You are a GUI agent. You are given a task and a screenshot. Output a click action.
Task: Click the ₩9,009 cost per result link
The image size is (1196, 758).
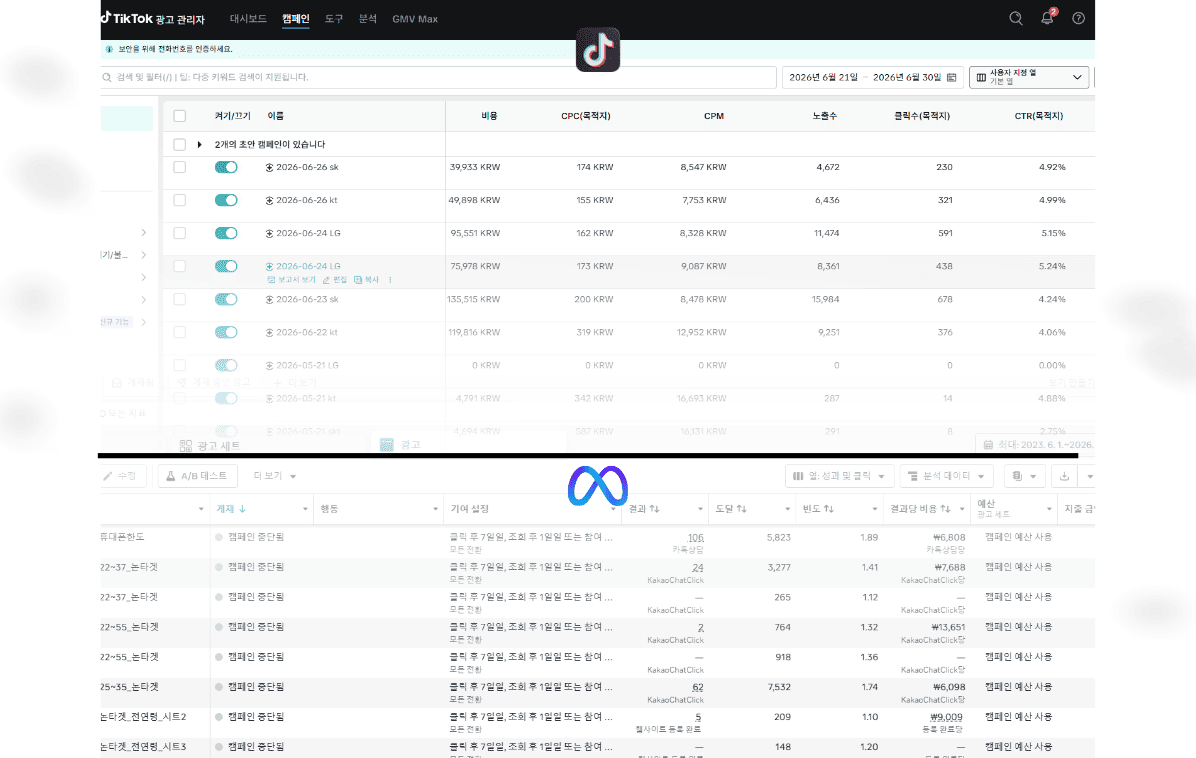pos(946,717)
